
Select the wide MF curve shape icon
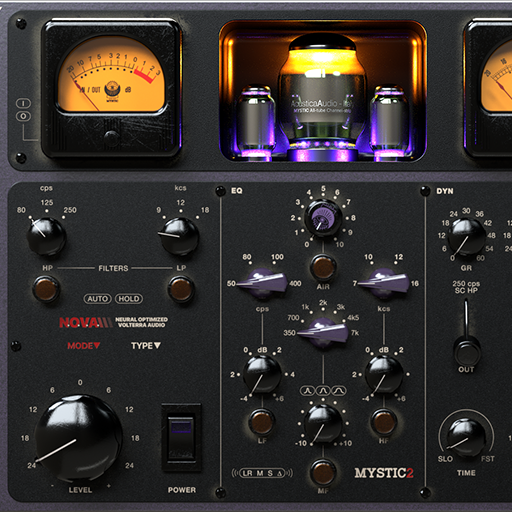point(338,391)
